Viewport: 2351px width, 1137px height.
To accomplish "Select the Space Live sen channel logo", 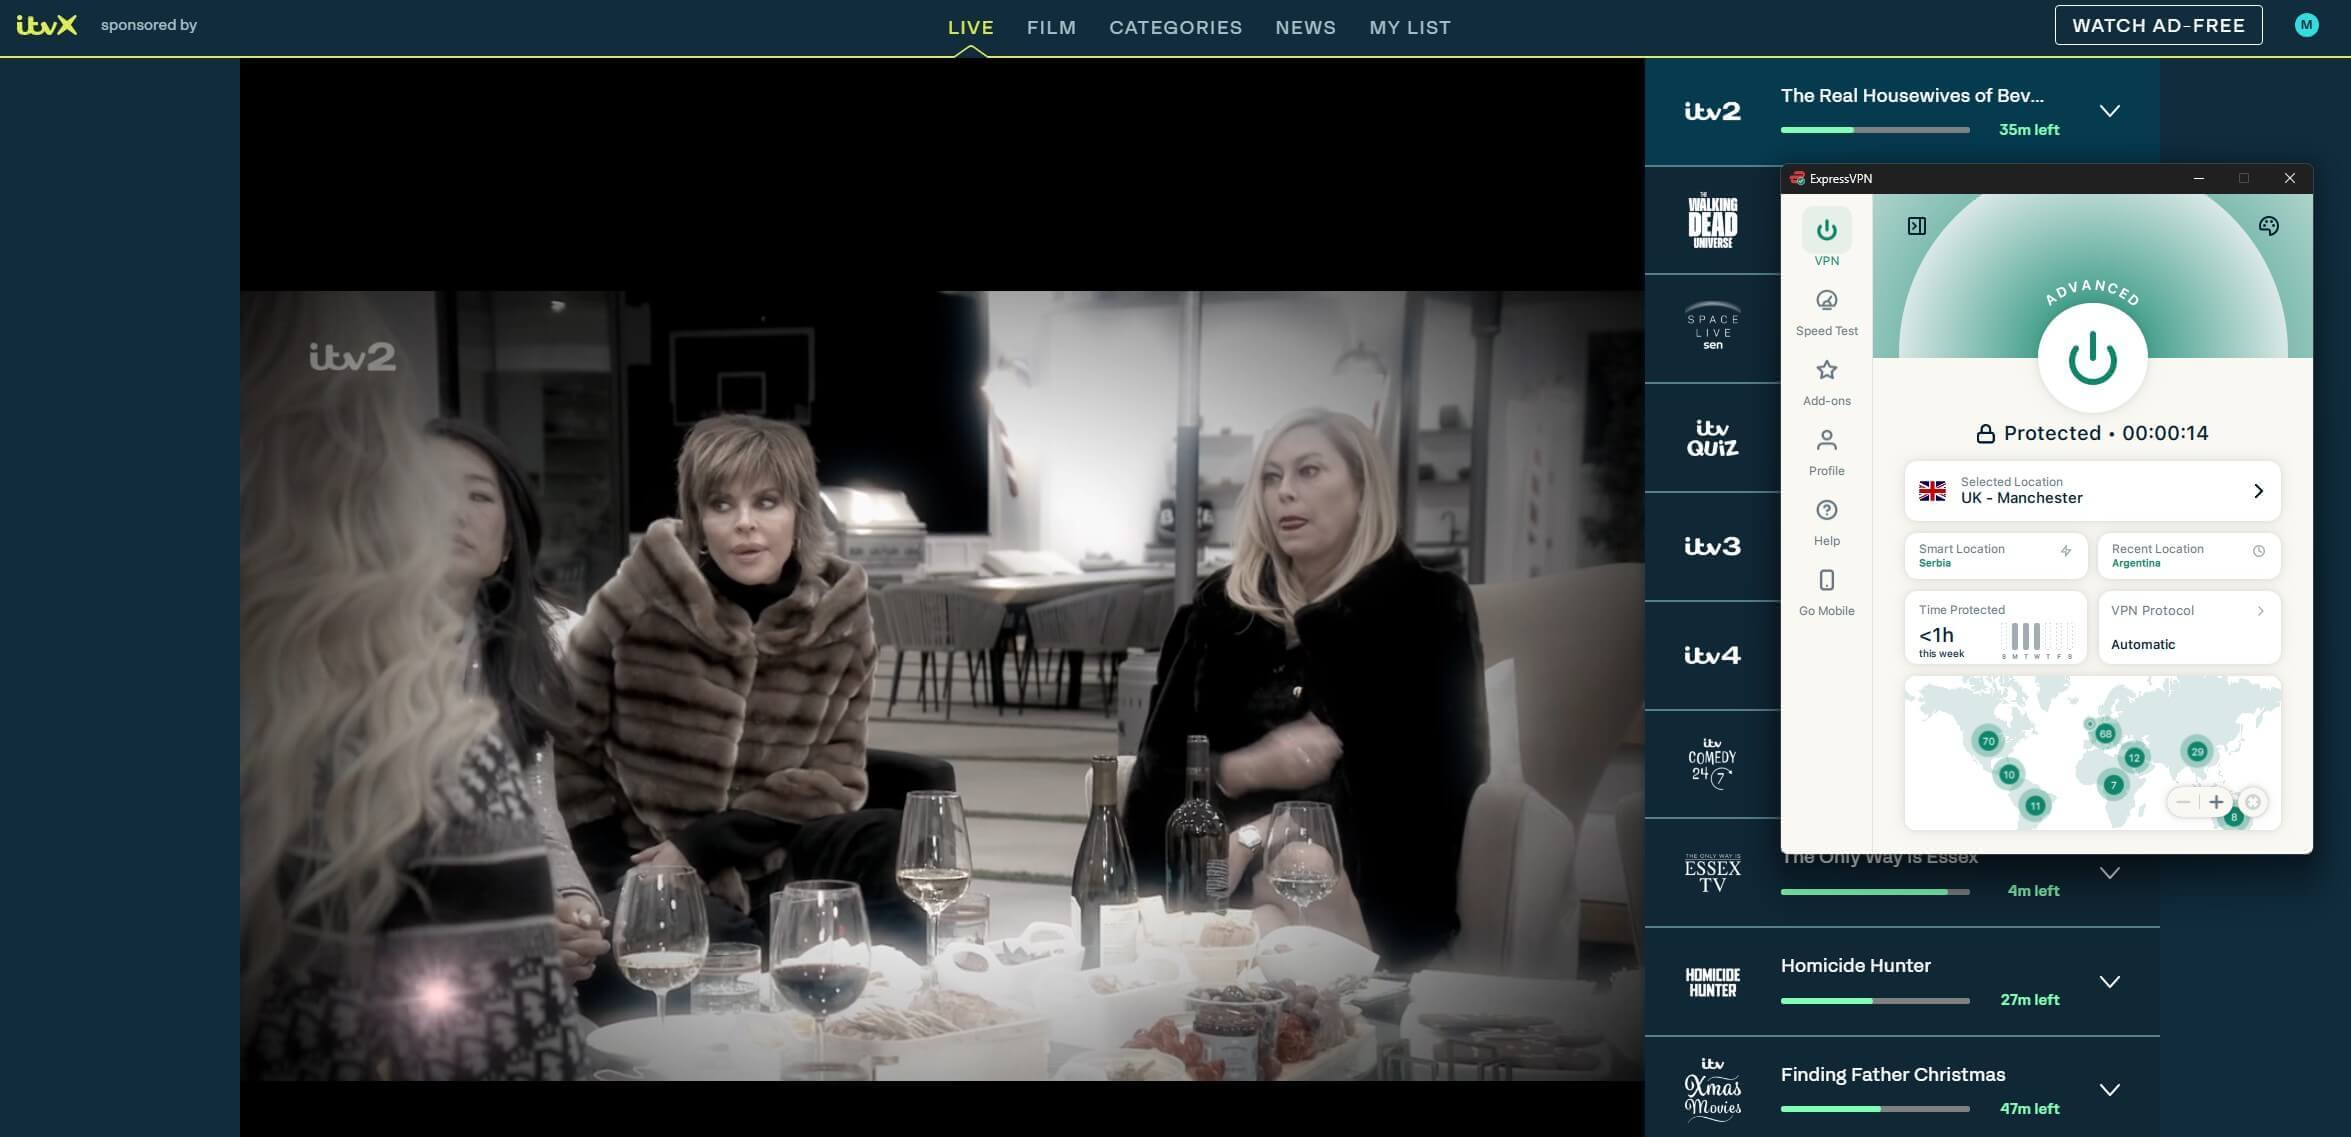I will [x=1712, y=326].
